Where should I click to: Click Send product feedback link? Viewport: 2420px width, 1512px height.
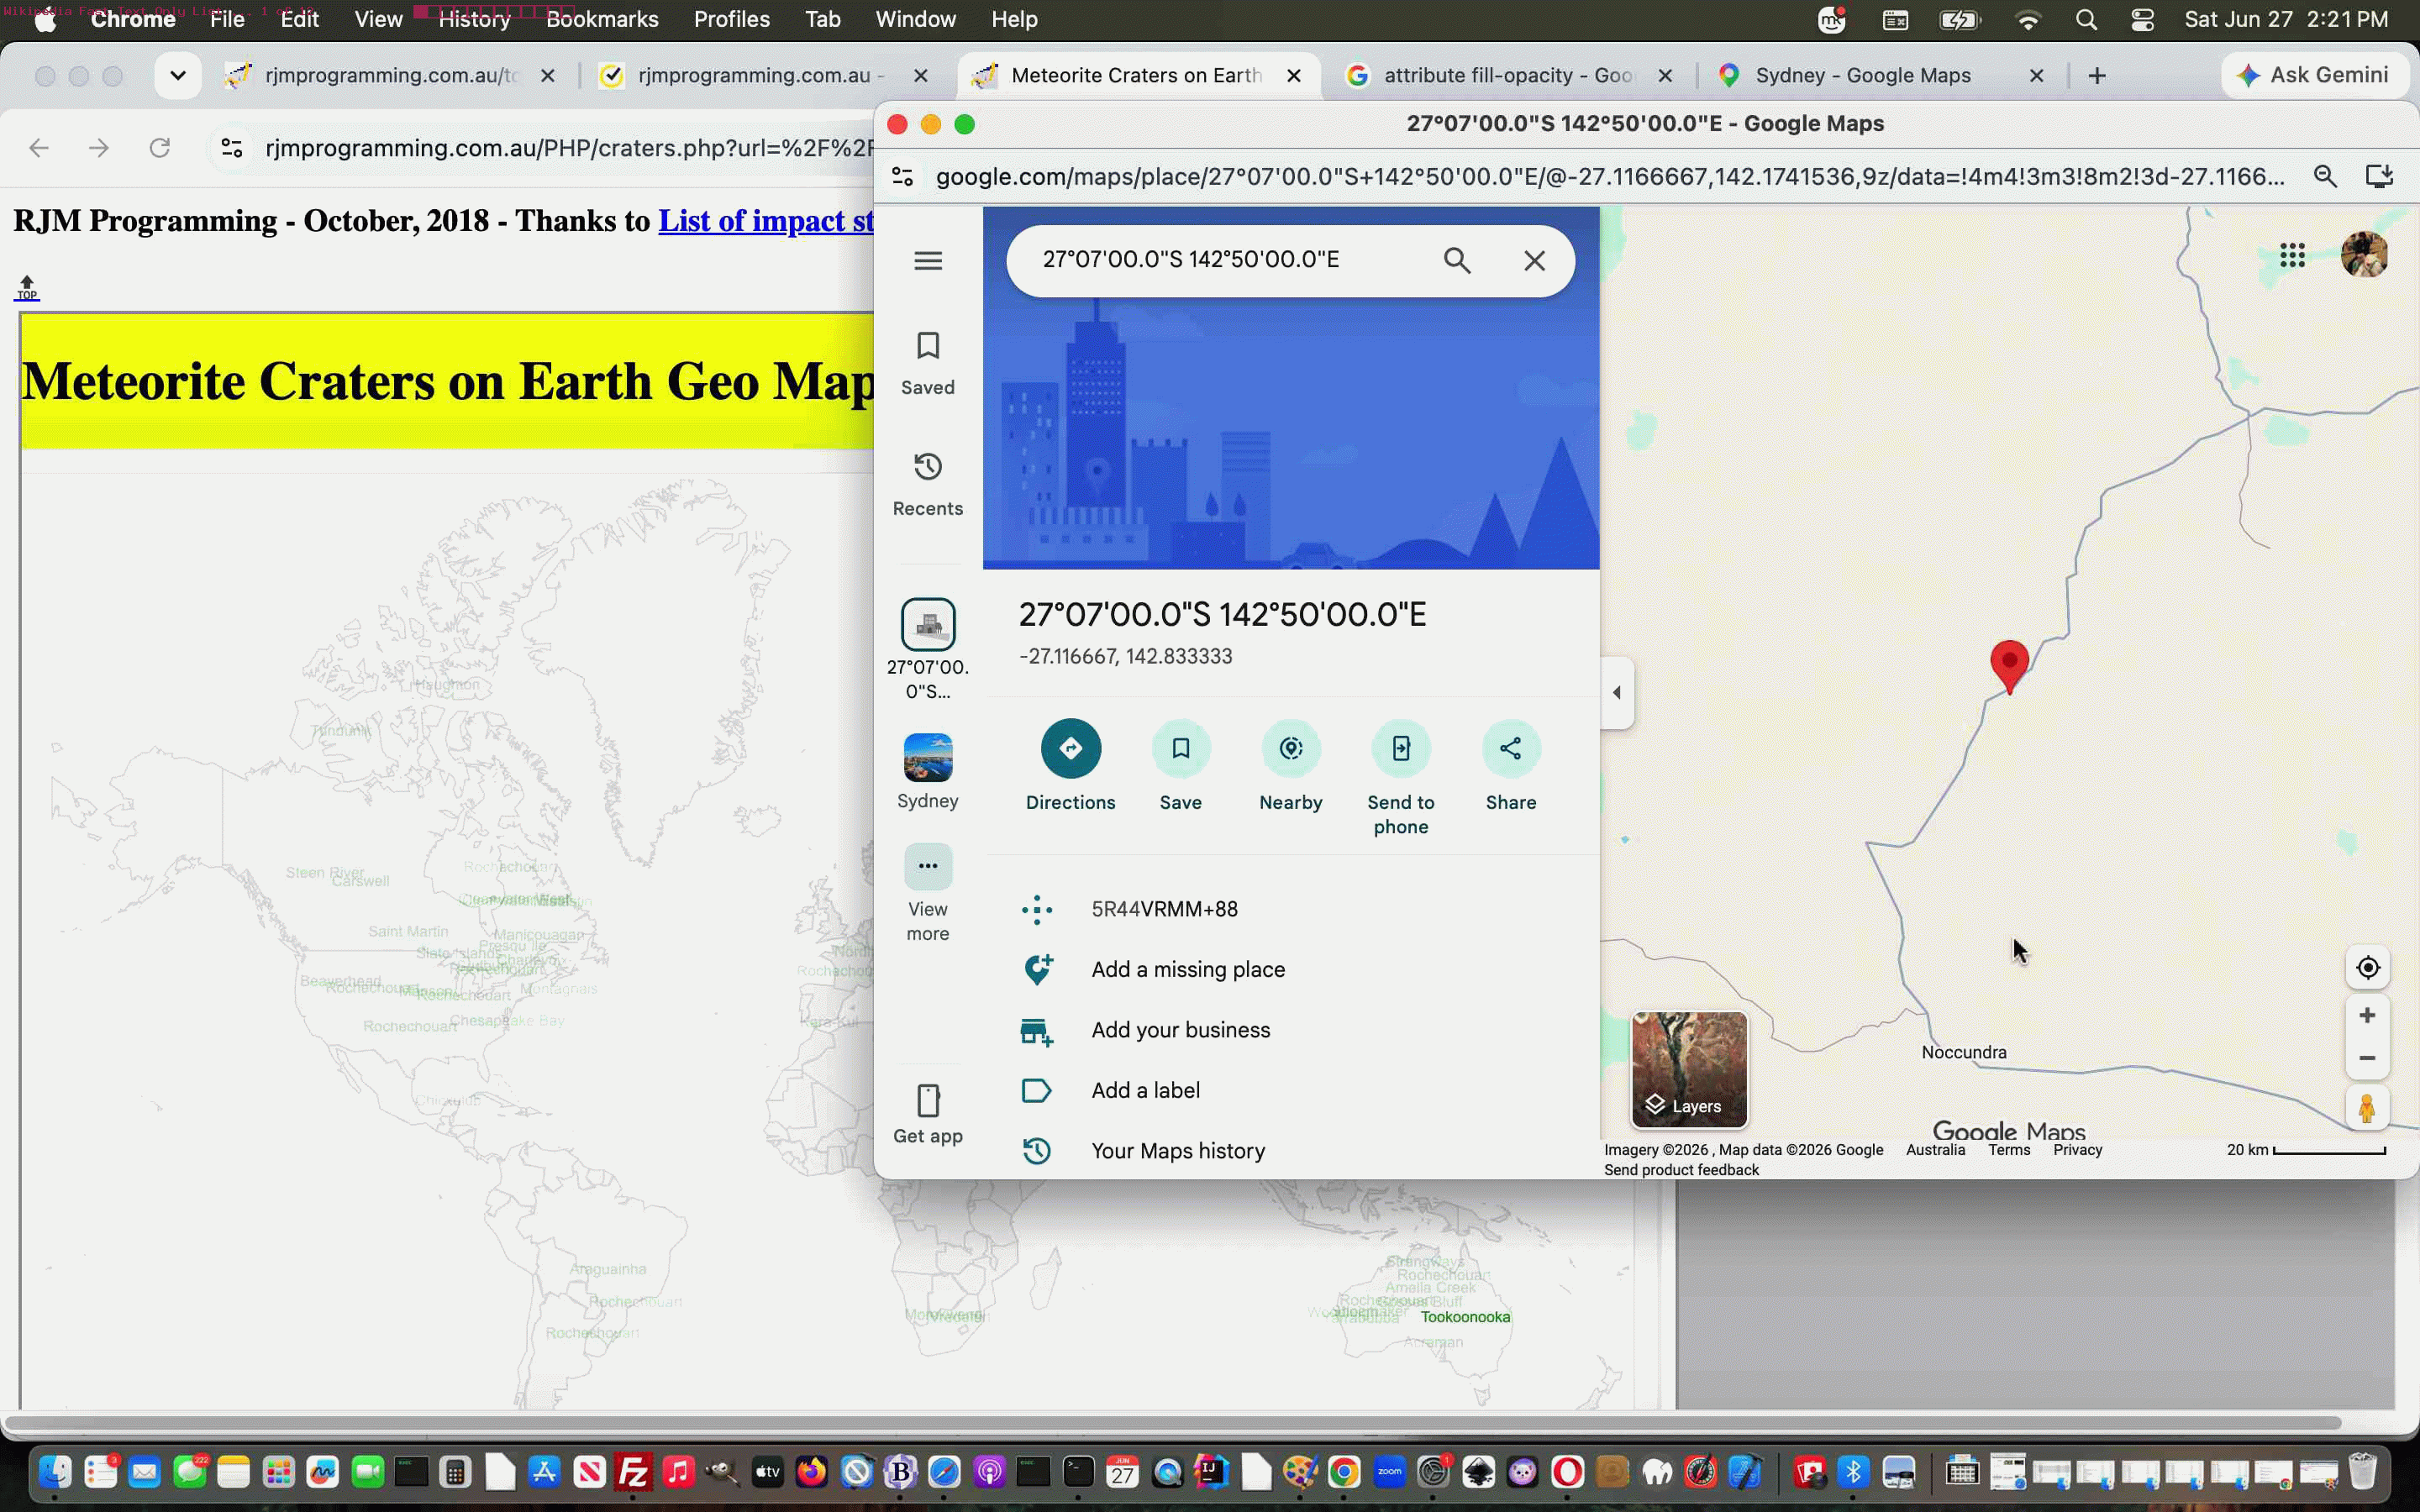pyautogui.click(x=1681, y=1170)
